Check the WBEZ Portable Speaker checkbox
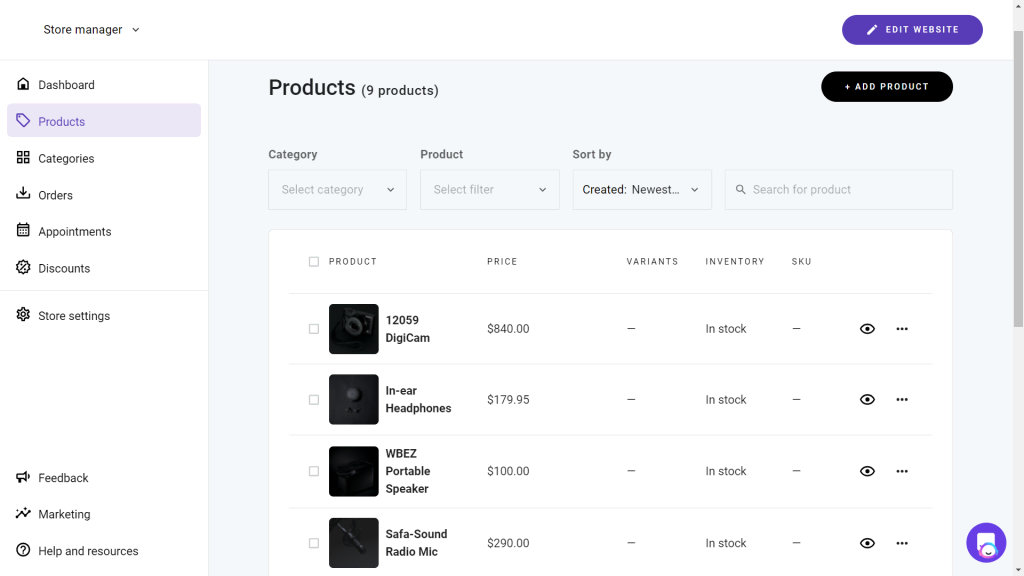 [x=314, y=471]
